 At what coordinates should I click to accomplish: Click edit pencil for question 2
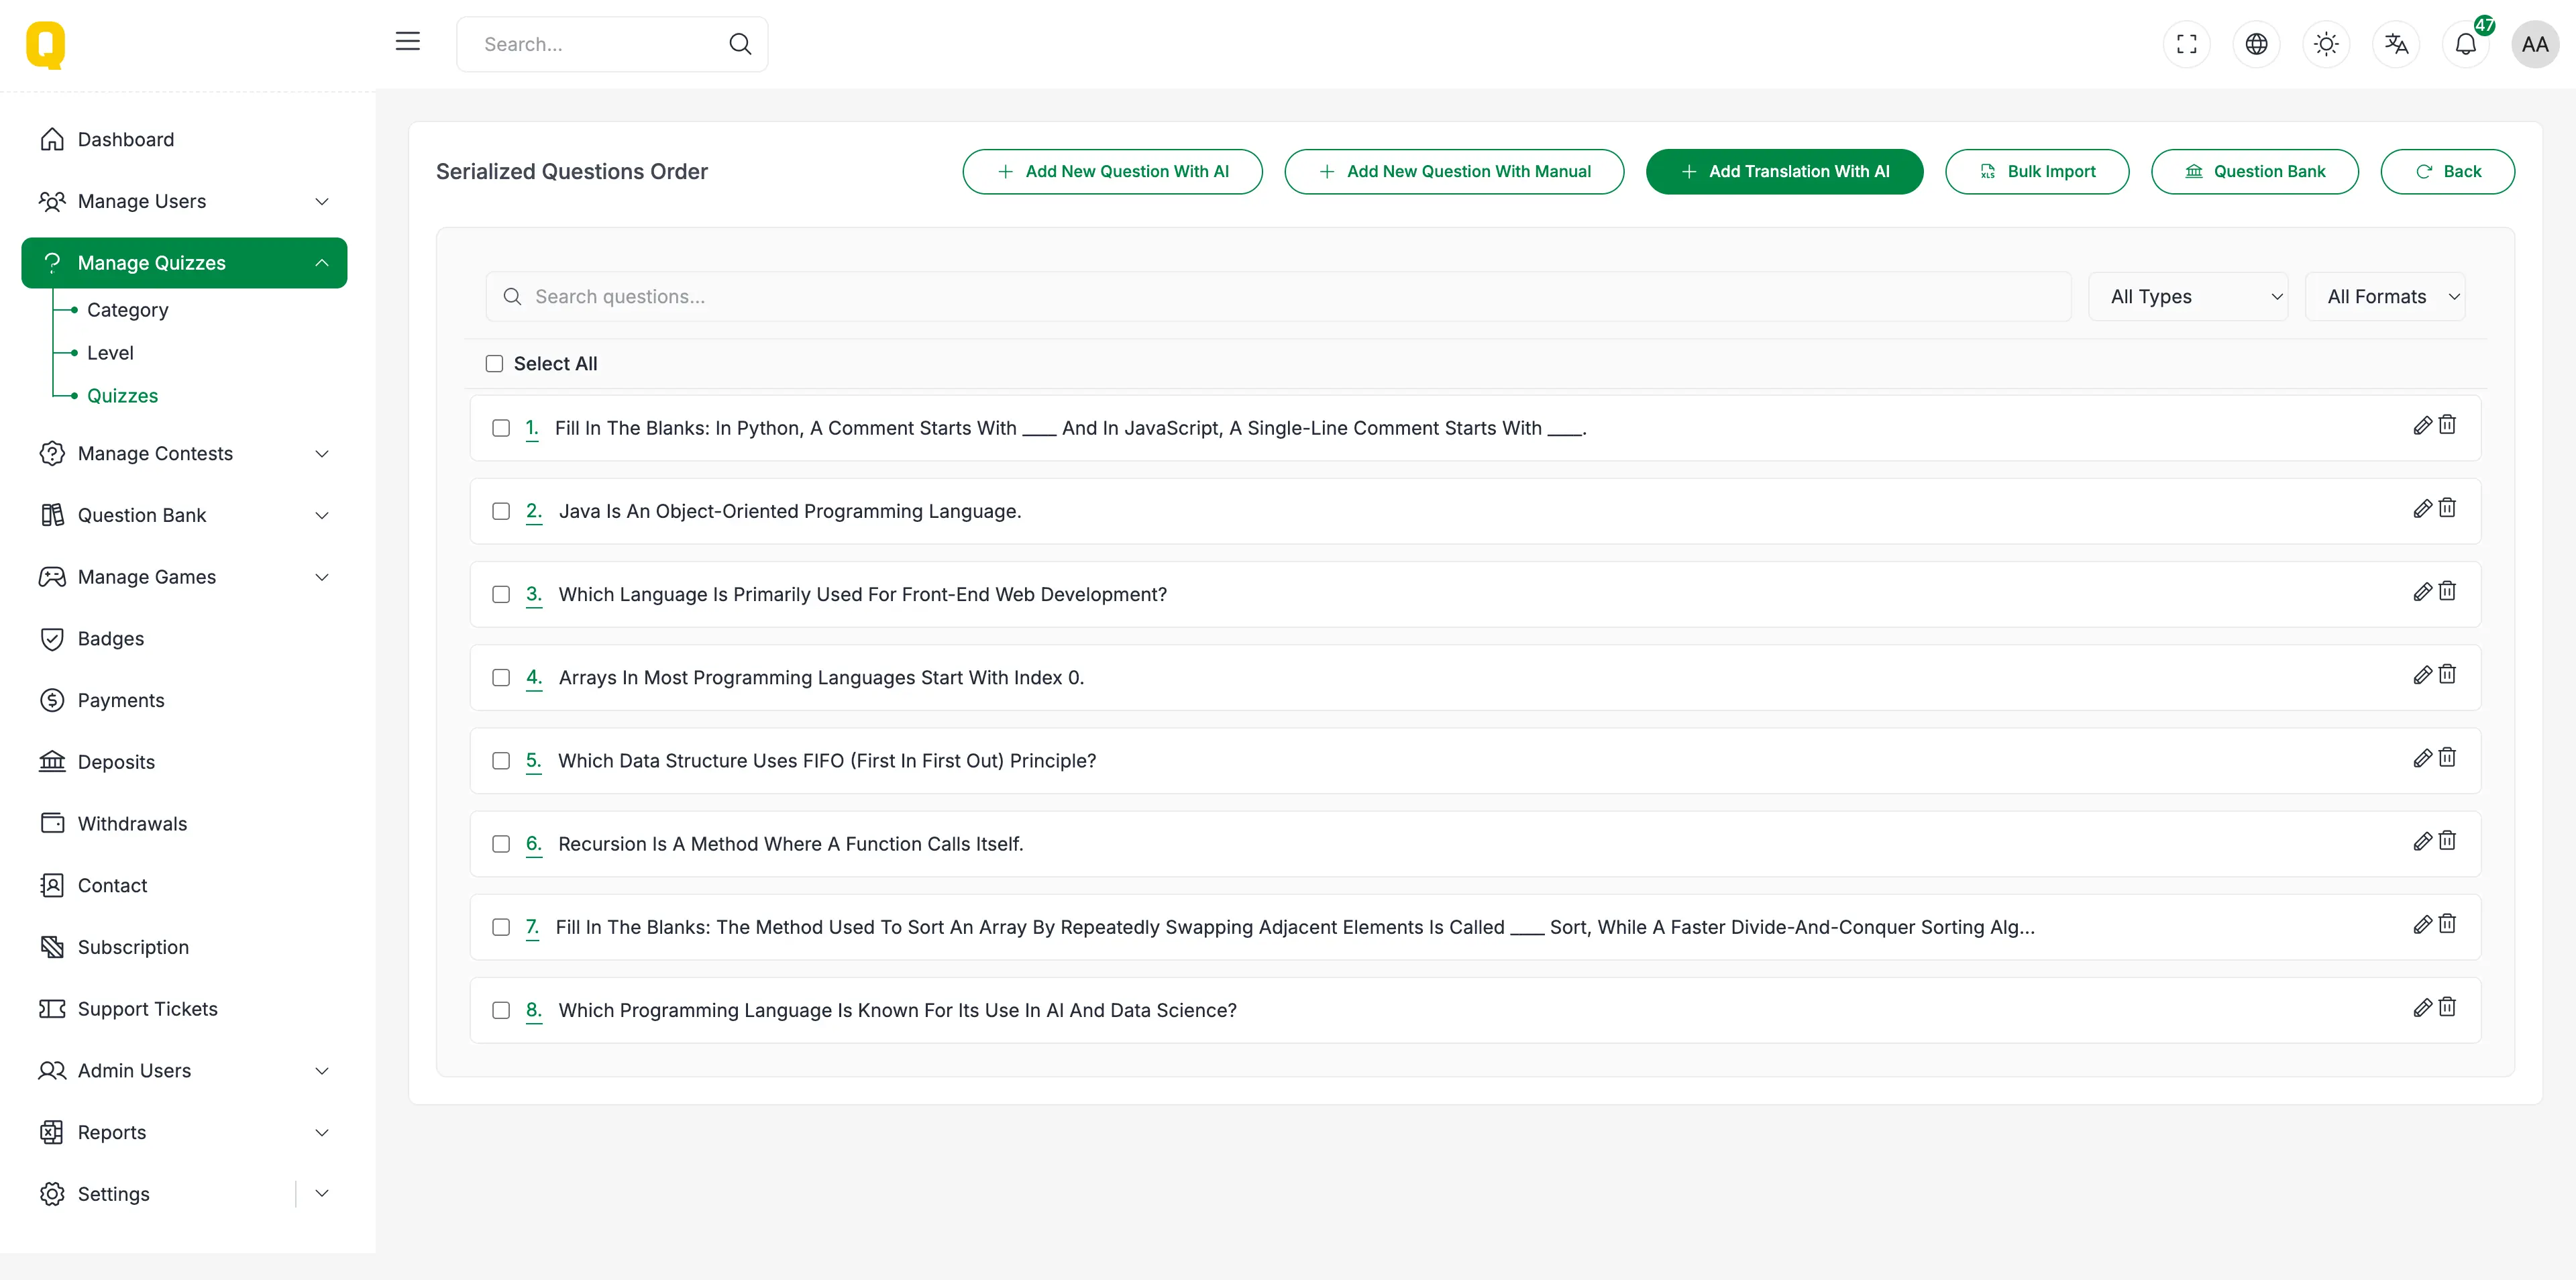(2422, 509)
